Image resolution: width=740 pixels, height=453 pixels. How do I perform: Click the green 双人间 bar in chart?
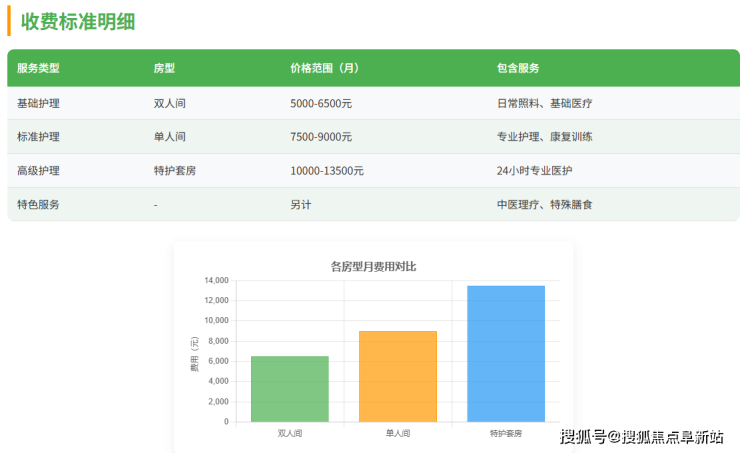tap(290, 389)
